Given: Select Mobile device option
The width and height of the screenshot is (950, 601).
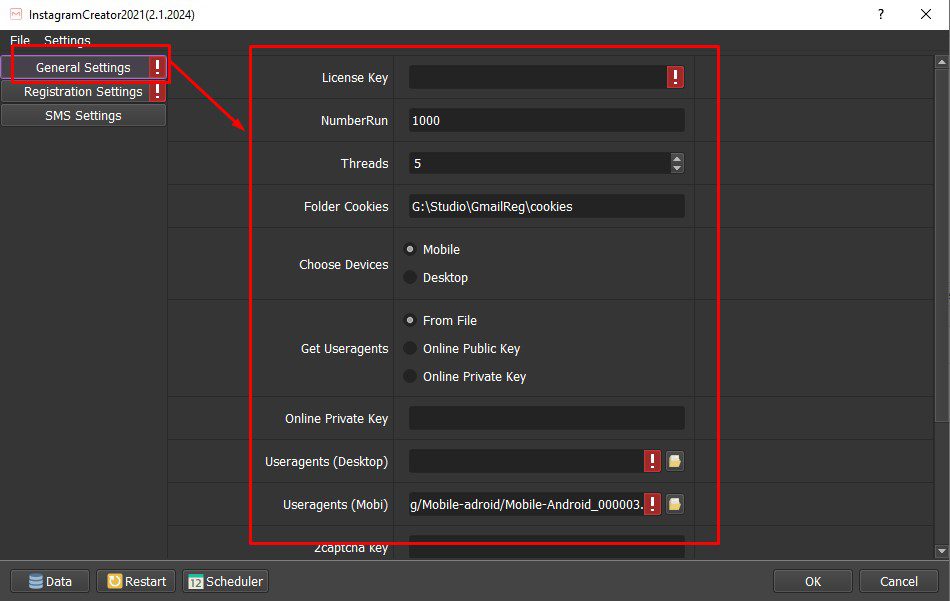Looking at the screenshot, I should (410, 249).
